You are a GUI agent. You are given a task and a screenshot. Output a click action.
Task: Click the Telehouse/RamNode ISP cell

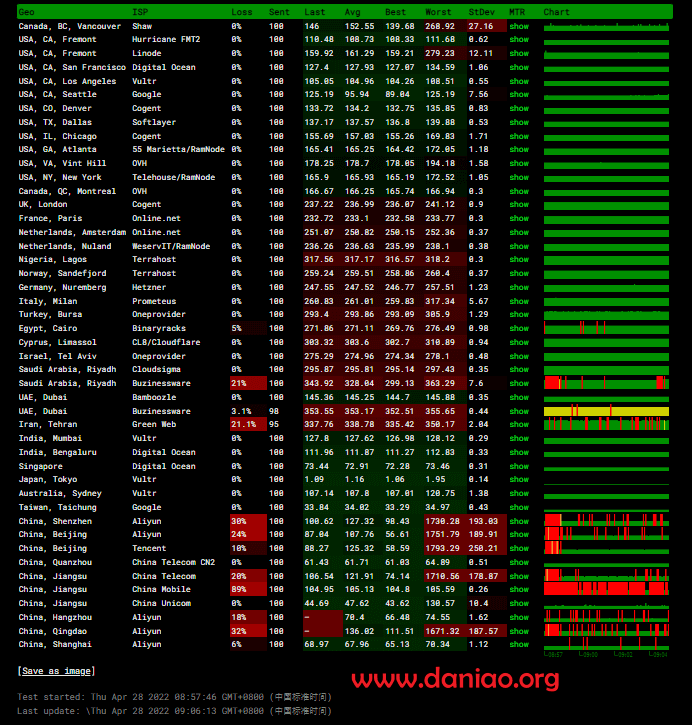173,177
